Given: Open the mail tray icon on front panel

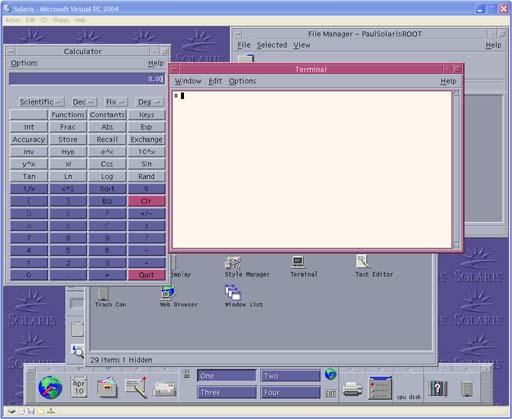Looking at the screenshot, I should click(x=165, y=389).
